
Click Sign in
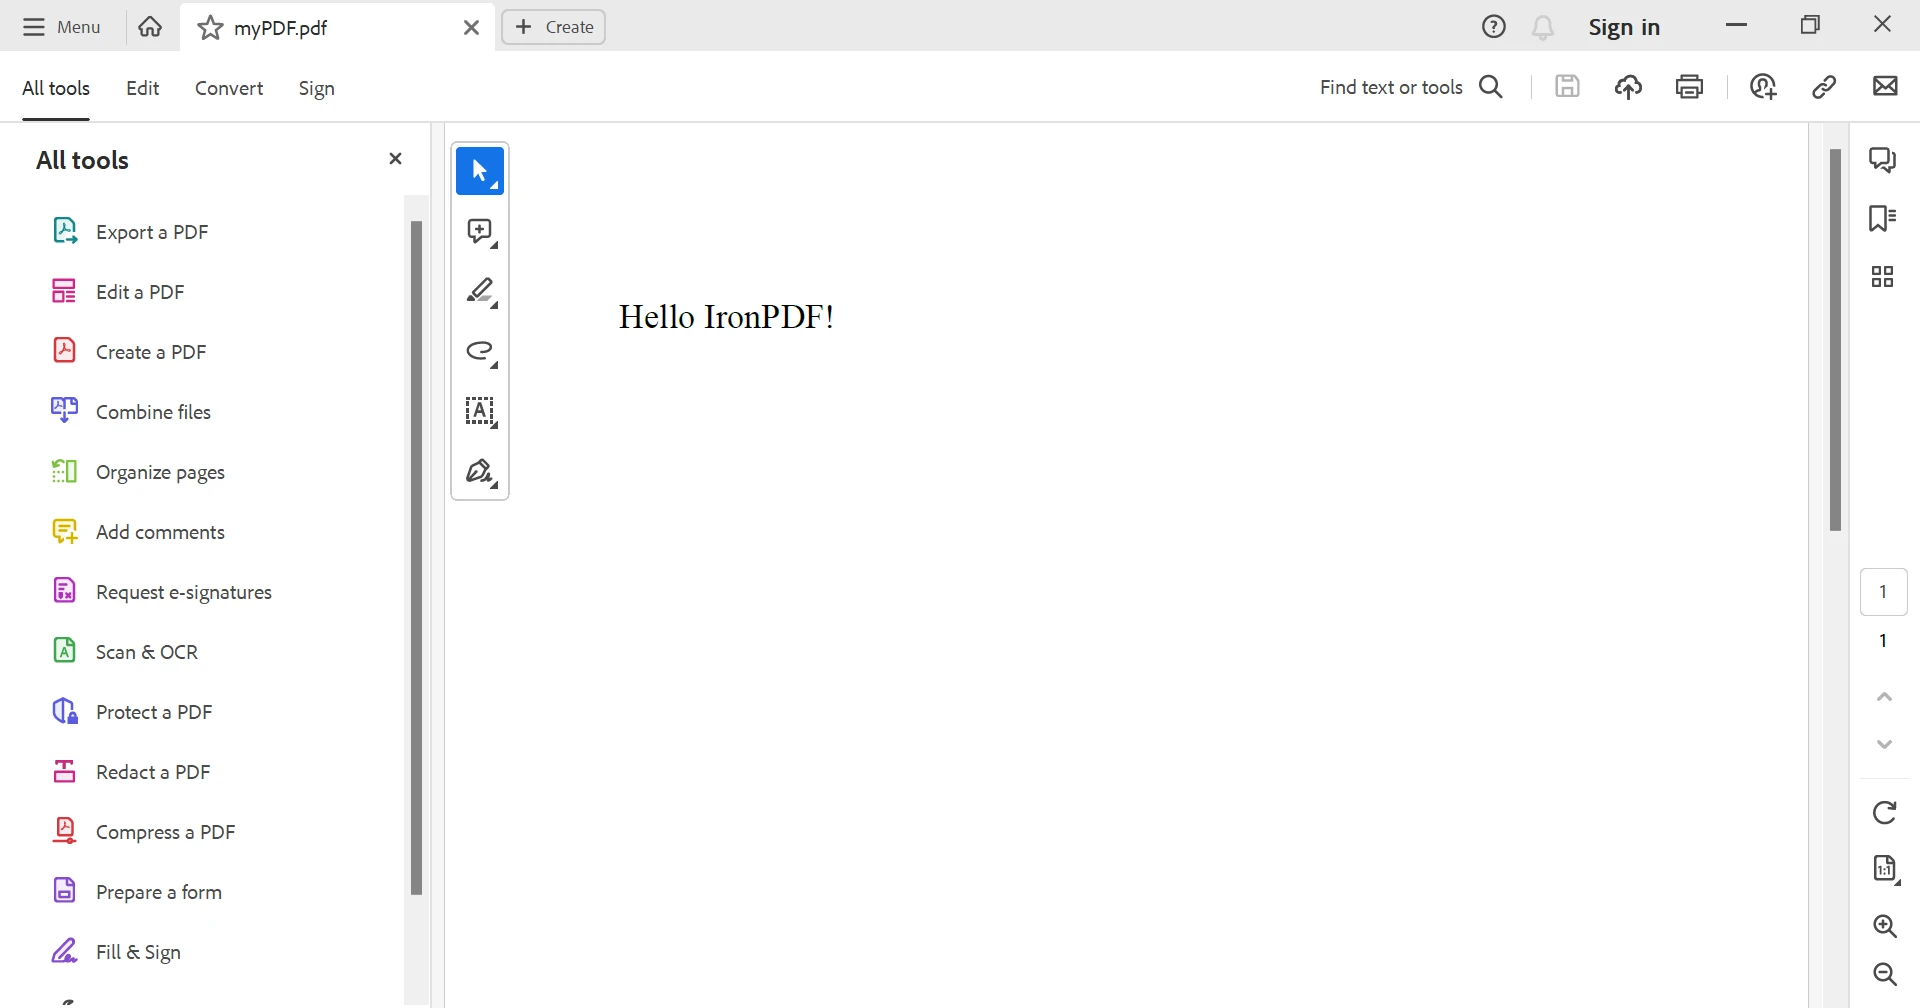click(1624, 27)
